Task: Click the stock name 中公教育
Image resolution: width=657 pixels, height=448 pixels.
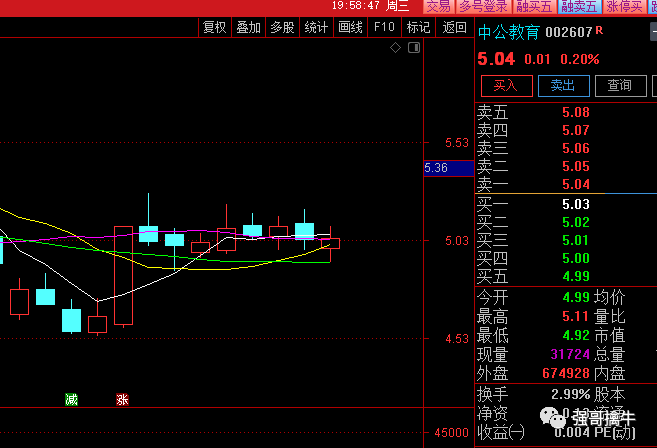Action: (509, 32)
